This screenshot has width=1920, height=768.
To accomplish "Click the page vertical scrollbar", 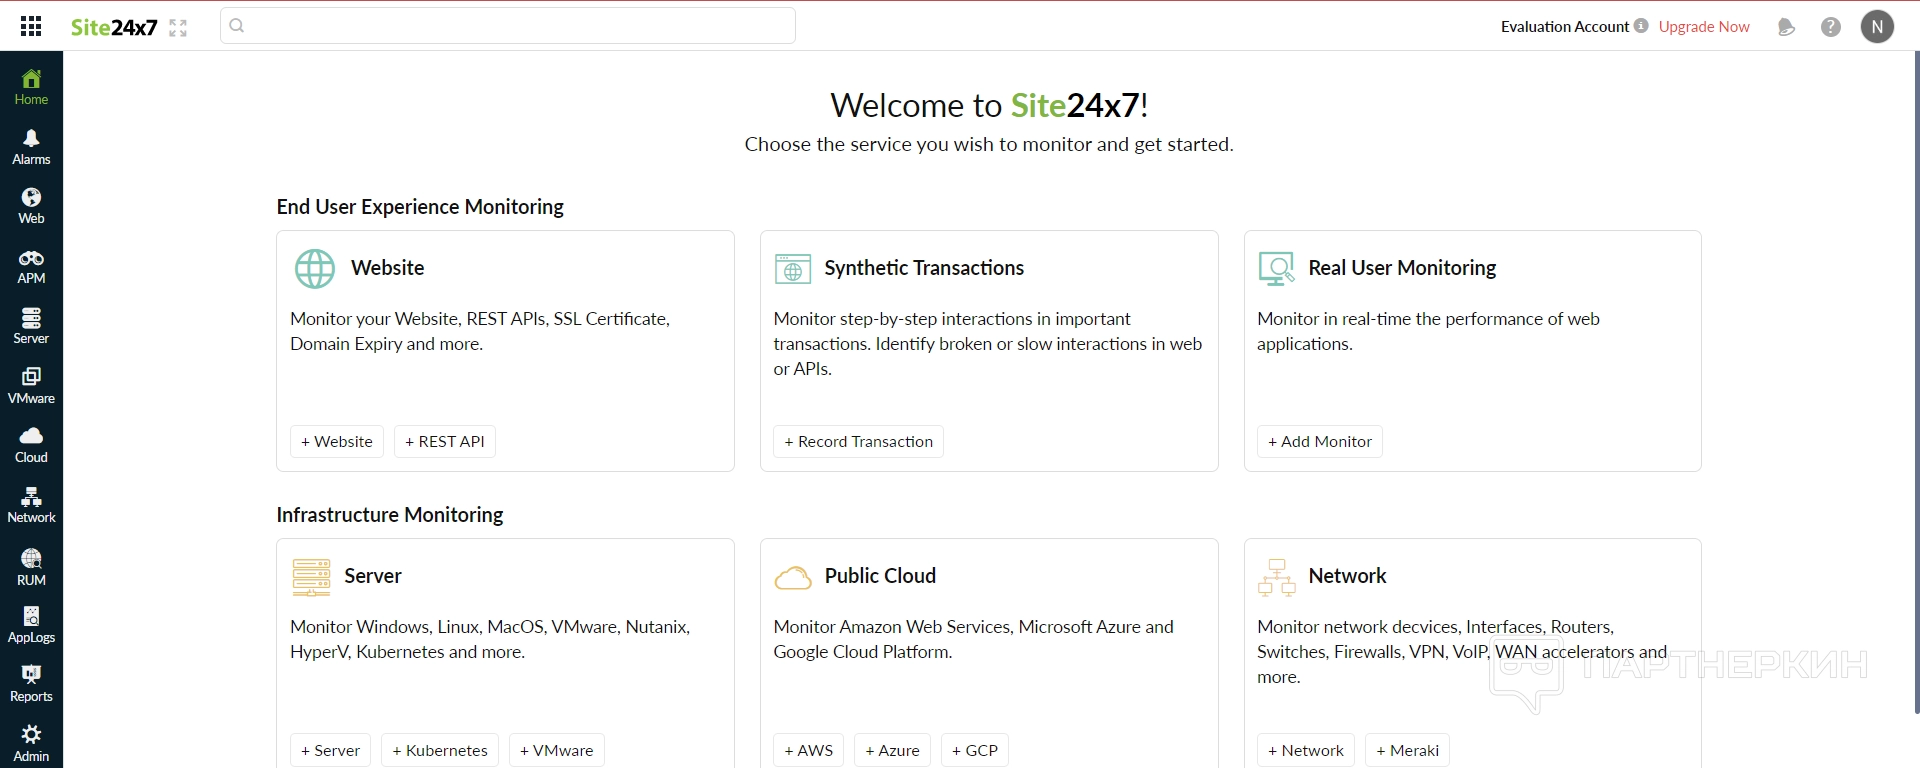I will 1915,380.
